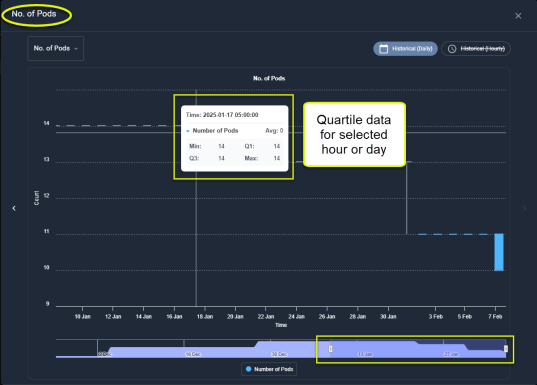Click the left handle of range slider
This screenshot has width=537, height=385.
point(330,349)
